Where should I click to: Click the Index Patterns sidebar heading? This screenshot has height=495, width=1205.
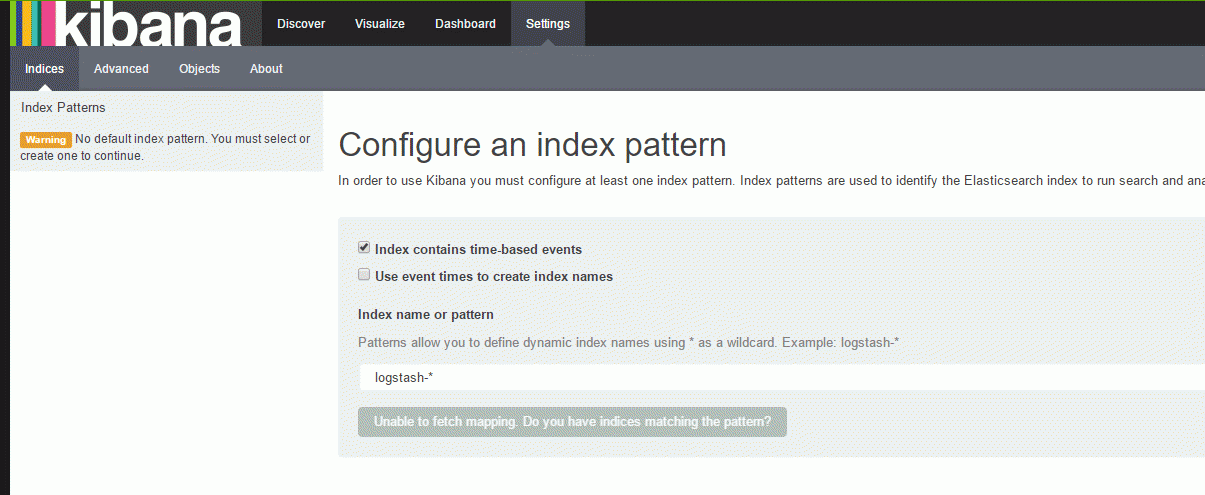click(63, 108)
